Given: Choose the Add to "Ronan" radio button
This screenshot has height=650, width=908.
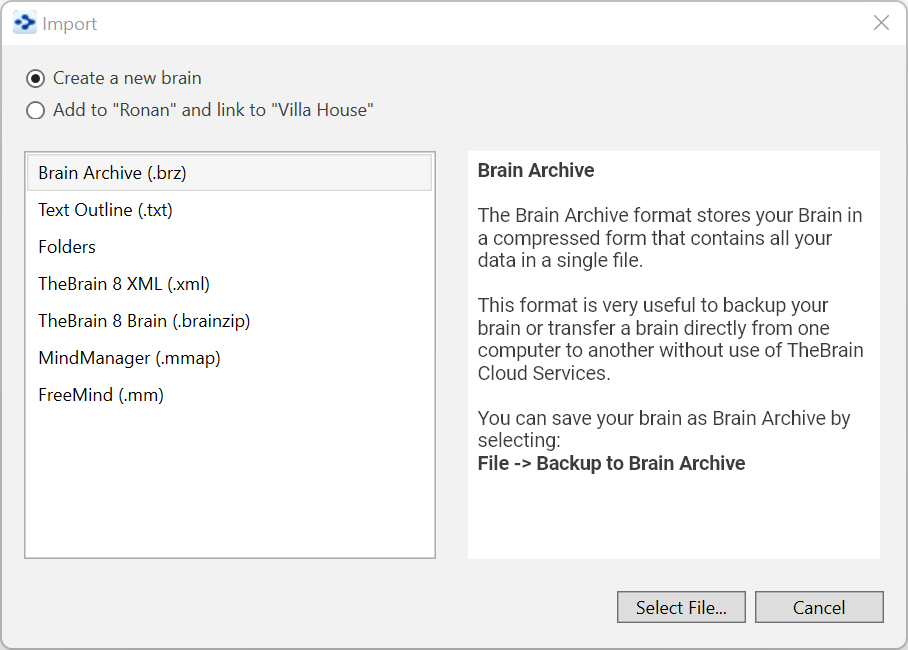Looking at the screenshot, I should (36, 111).
